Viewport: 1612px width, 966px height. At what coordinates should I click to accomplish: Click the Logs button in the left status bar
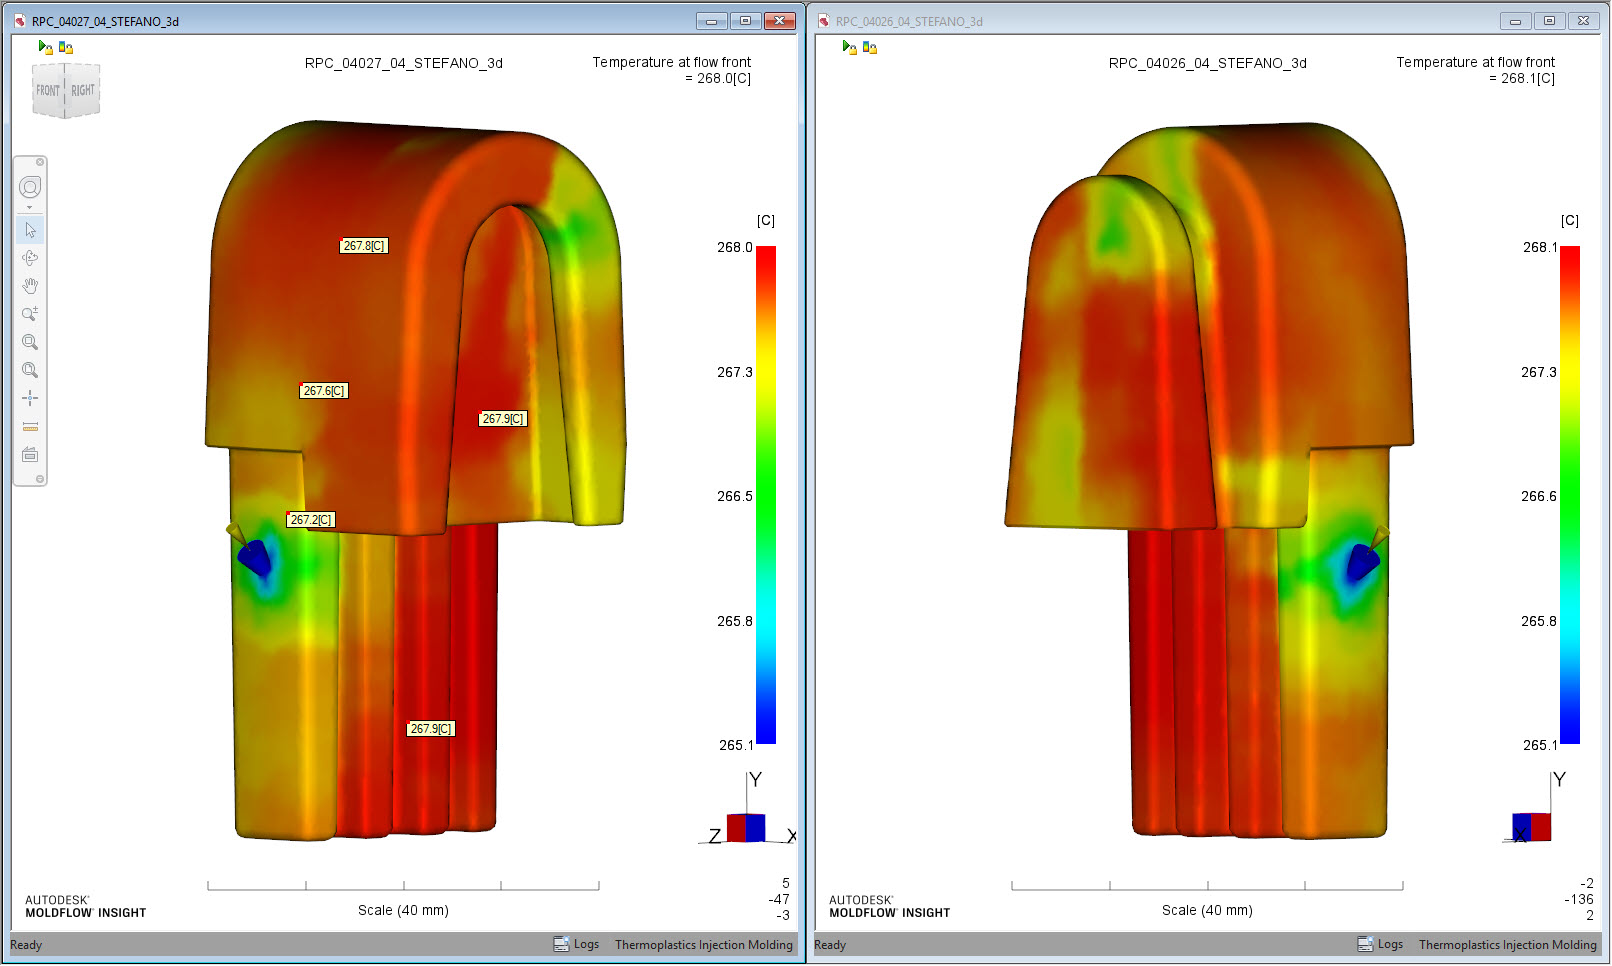point(577,944)
